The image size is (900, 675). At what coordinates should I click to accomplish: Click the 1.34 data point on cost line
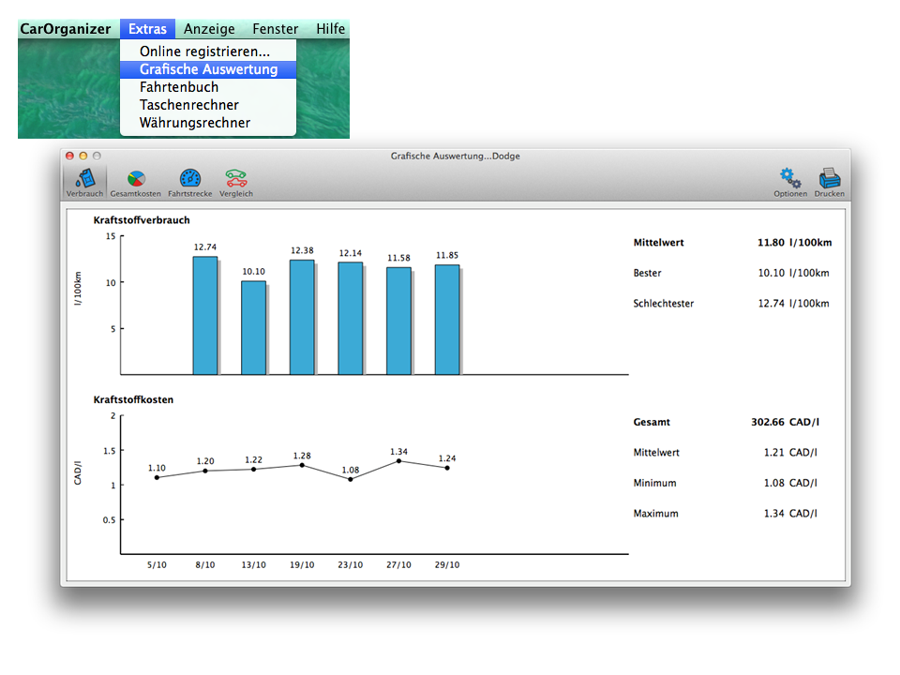tap(399, 461)
